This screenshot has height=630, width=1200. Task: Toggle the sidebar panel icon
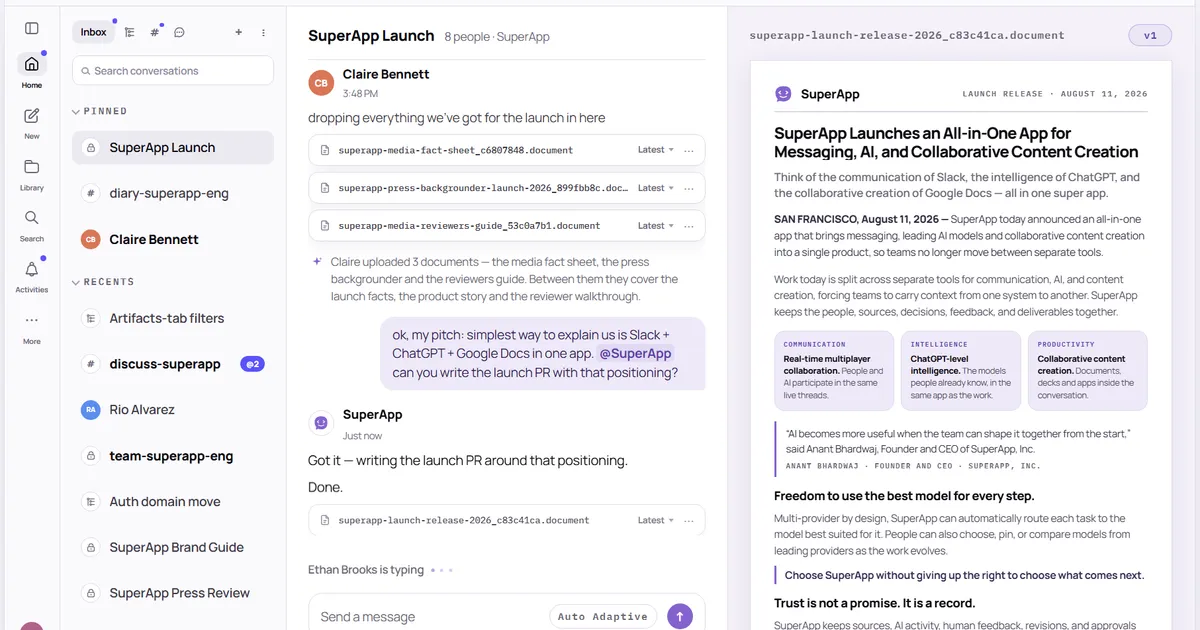32,29
